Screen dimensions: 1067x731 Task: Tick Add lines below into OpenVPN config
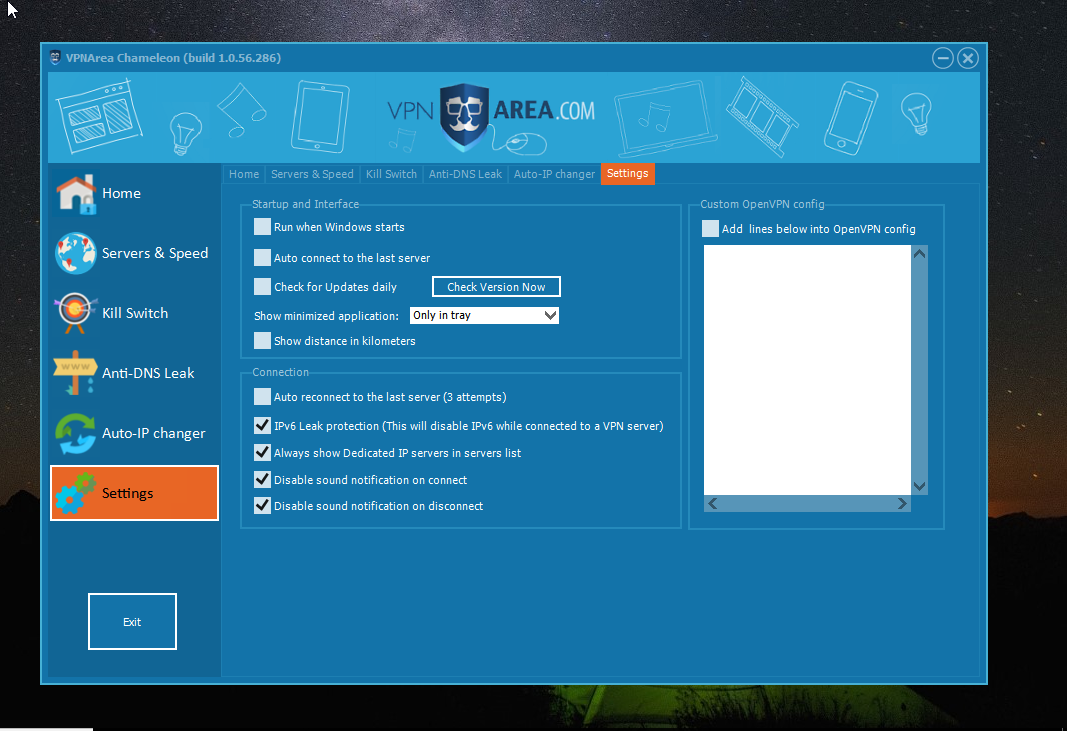coord(710,229)
